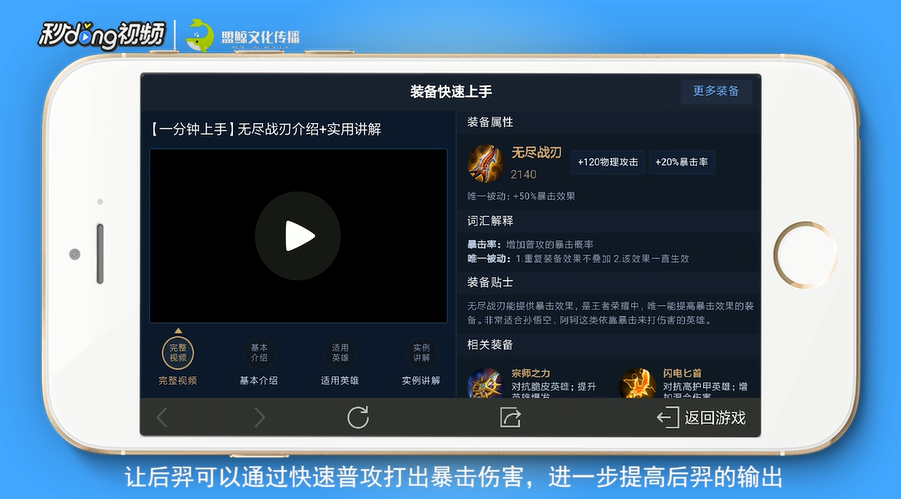This screenshot has height=499, width=901.
Task: Reload the page with refresh icon
Action: point(357,417)
